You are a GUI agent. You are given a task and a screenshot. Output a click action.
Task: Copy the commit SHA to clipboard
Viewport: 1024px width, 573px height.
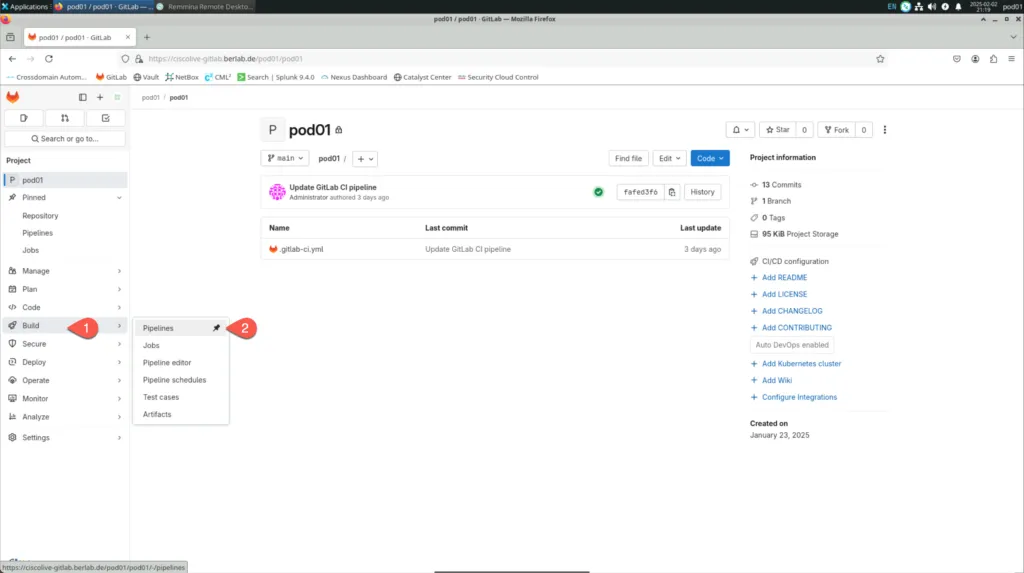point(672,192)
